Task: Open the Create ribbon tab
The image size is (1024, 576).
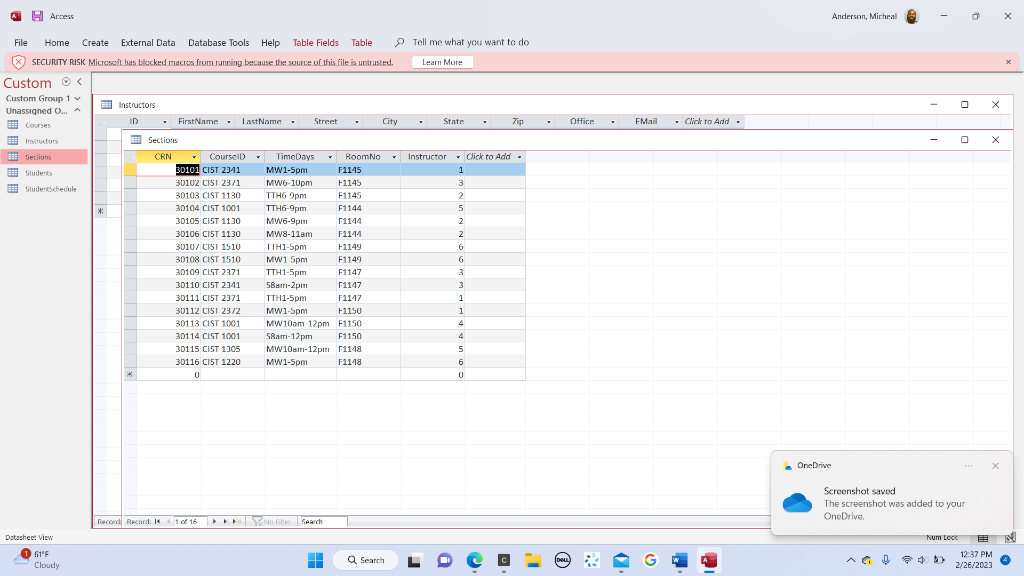Action: (95, 43)
